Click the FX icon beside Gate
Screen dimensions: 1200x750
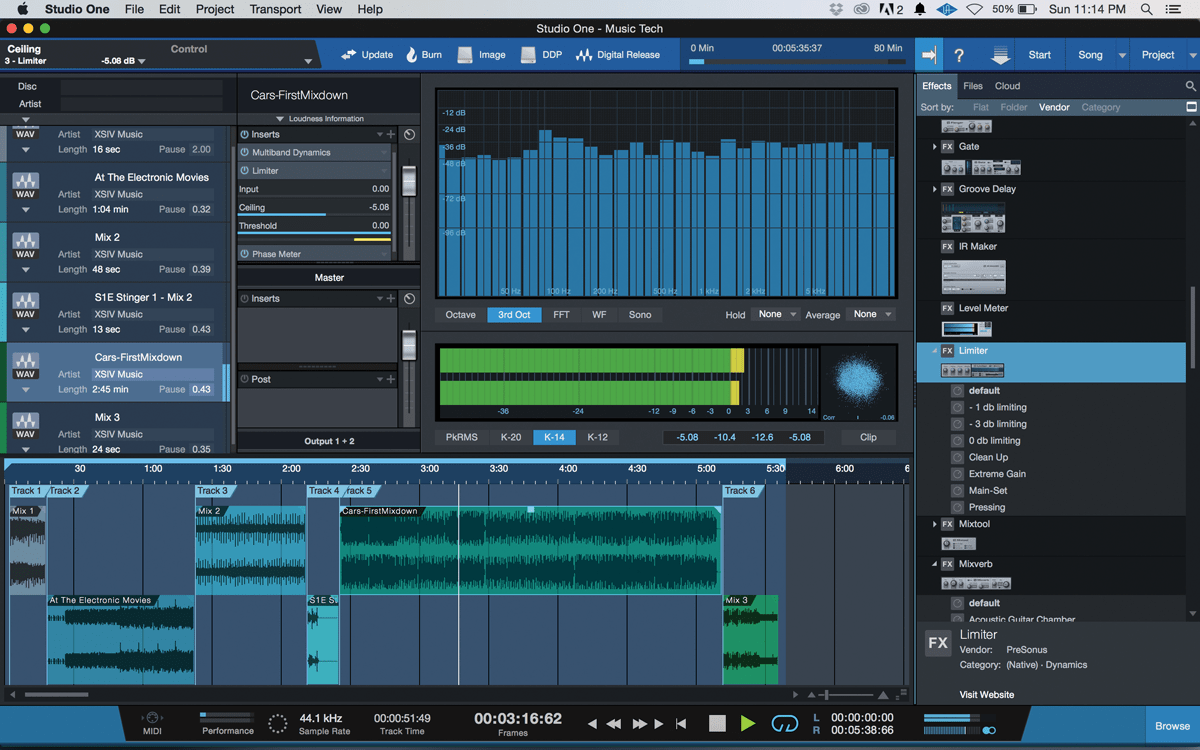pos(947,146)
